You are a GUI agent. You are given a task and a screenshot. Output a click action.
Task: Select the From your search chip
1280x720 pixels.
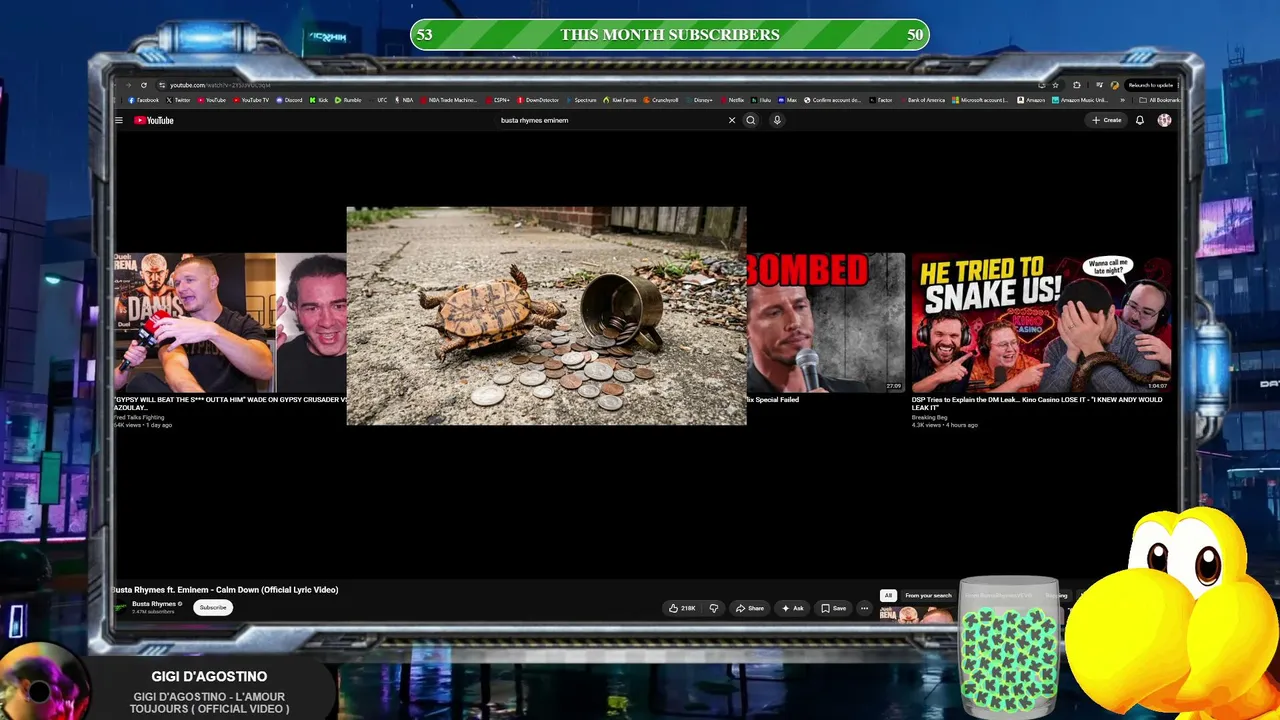[x=928, y=596]
